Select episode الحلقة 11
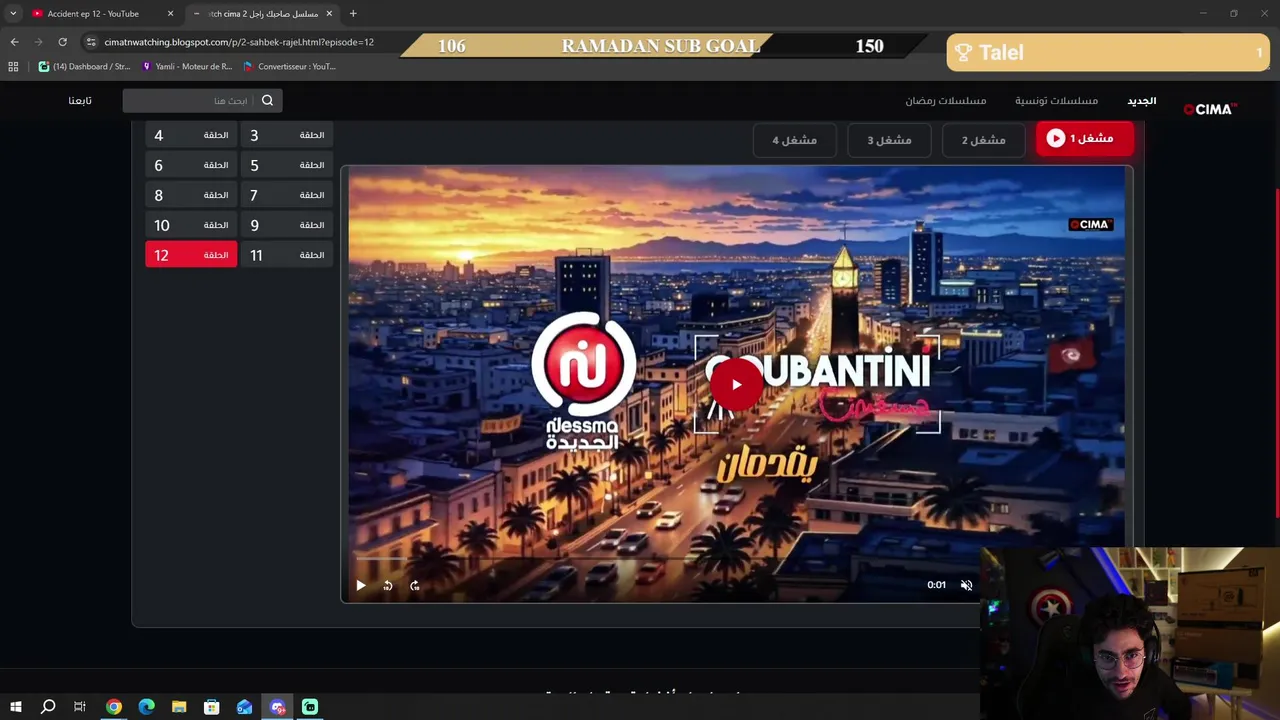Image resolution: width=1280 pixels, height=720 pixels. 287,255
